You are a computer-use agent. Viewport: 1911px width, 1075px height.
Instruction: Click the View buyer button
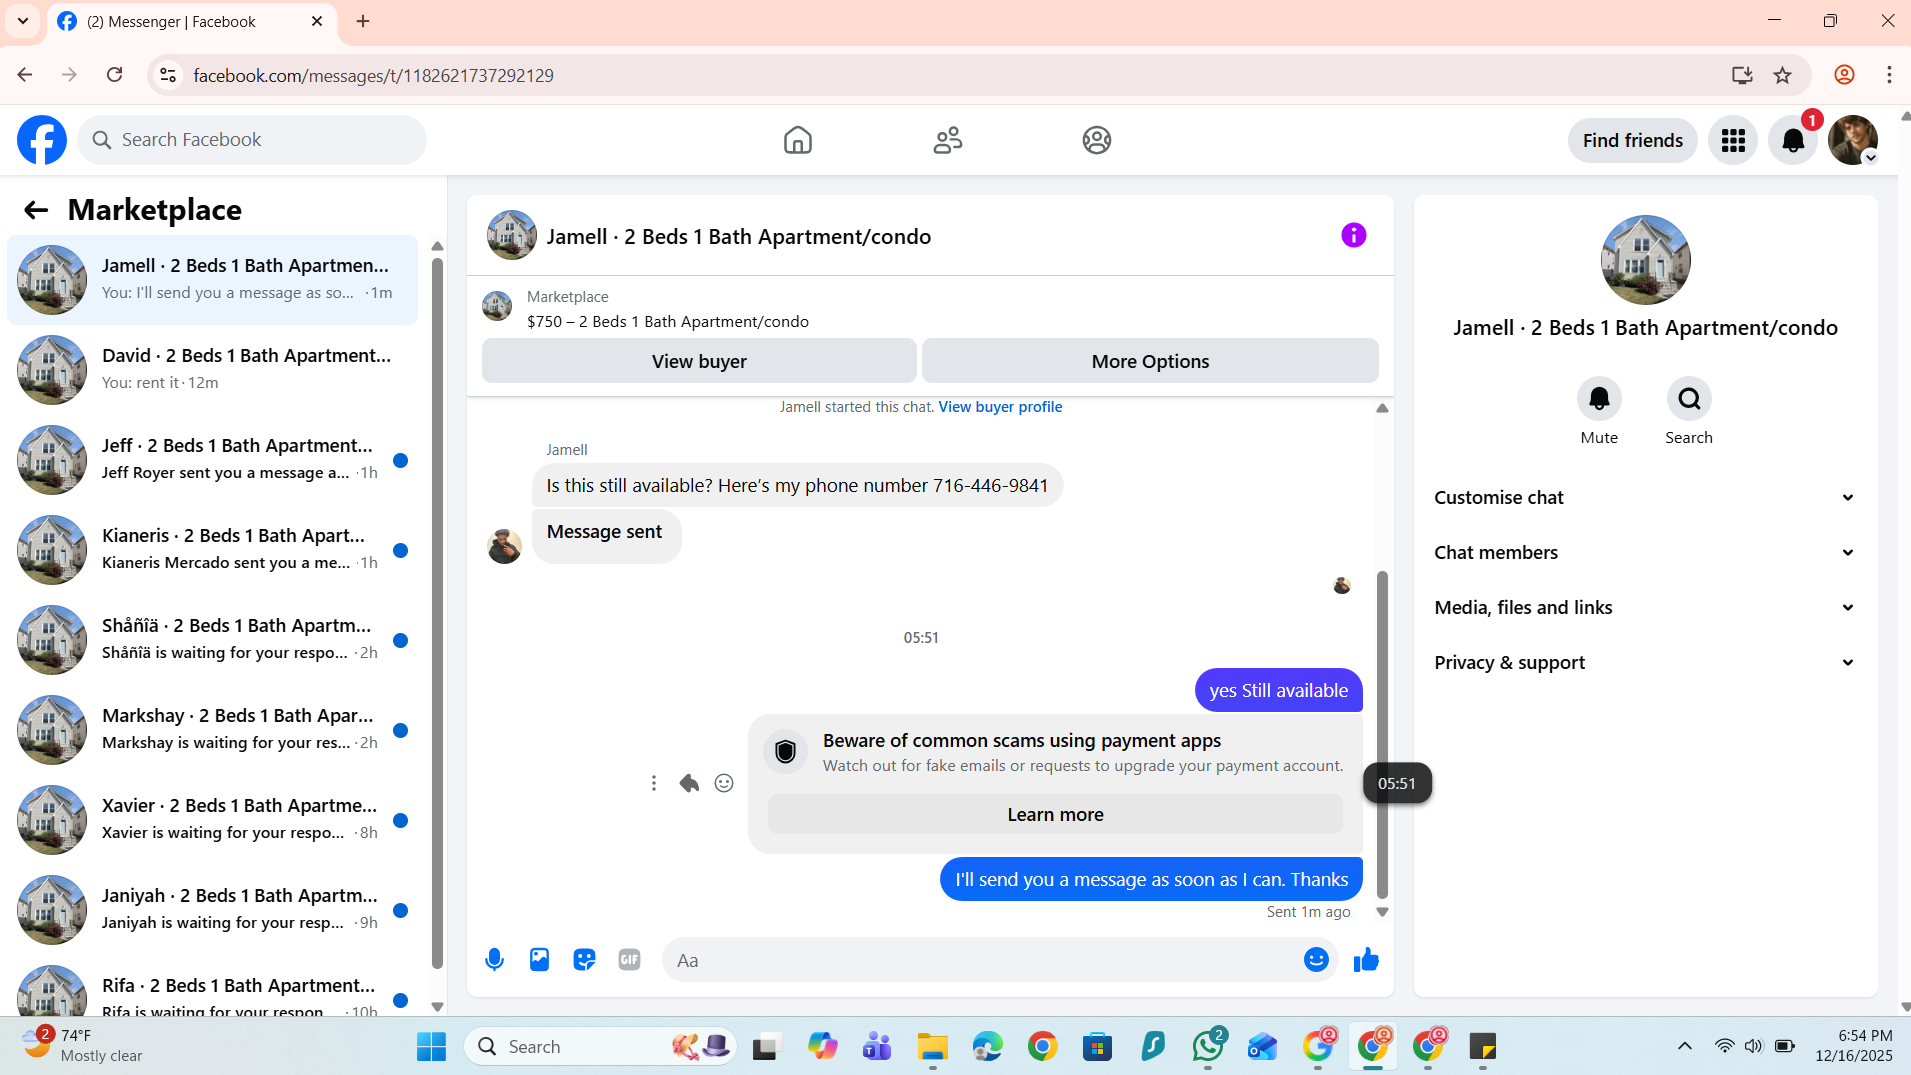click(x=699, y=361)
